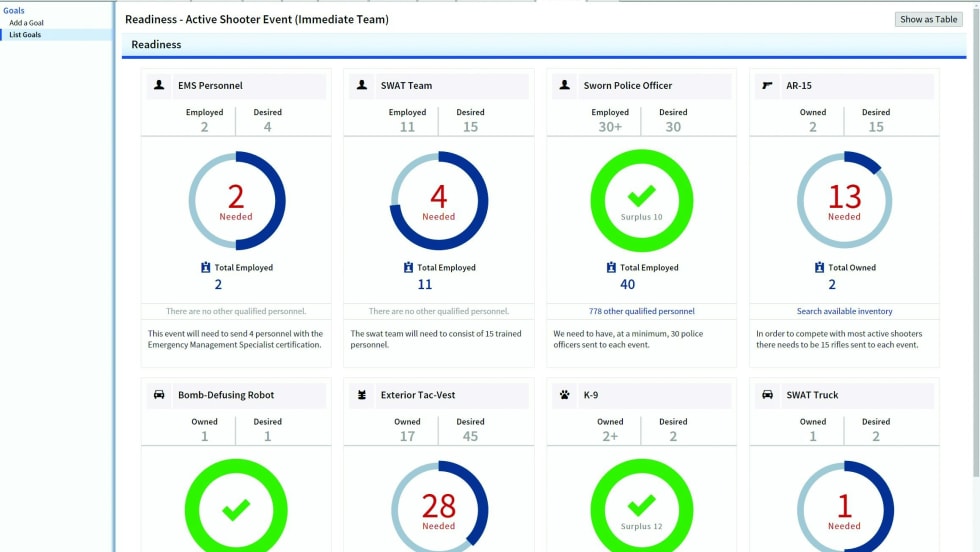This screenshot has height=552, width=980.
Task: Click the Exterior Tac-Vest icon
Action: [x=362, y=395]
